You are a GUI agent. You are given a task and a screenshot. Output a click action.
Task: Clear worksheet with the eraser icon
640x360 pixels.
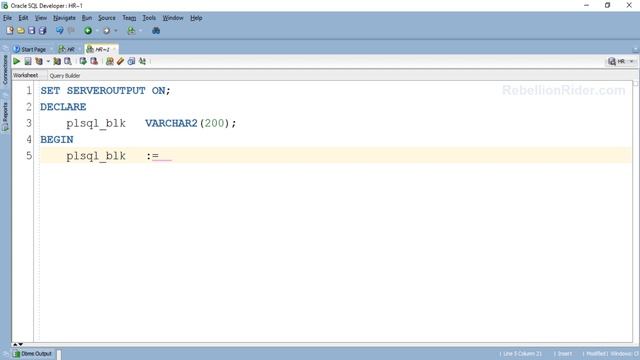pyautogui.click(x=120, y=61)
